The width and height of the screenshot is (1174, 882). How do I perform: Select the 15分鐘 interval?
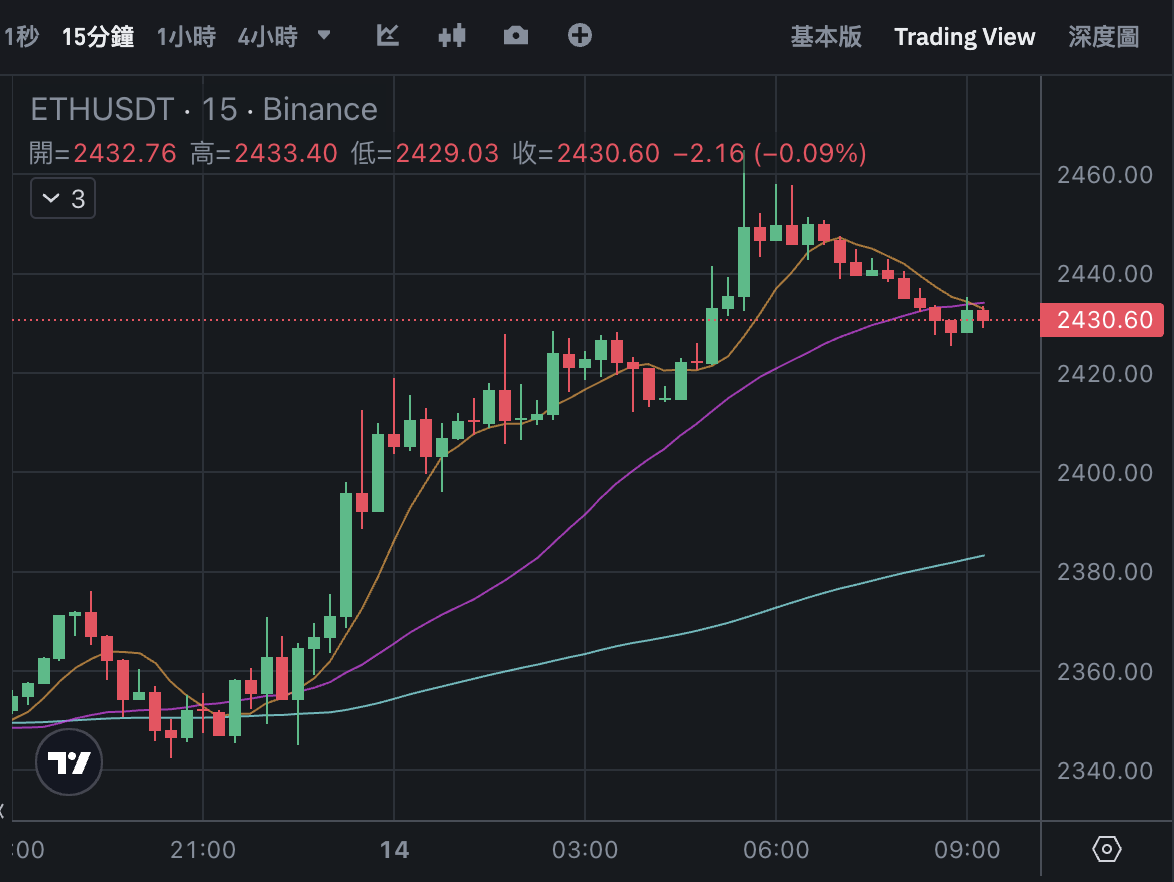(98, 37)
